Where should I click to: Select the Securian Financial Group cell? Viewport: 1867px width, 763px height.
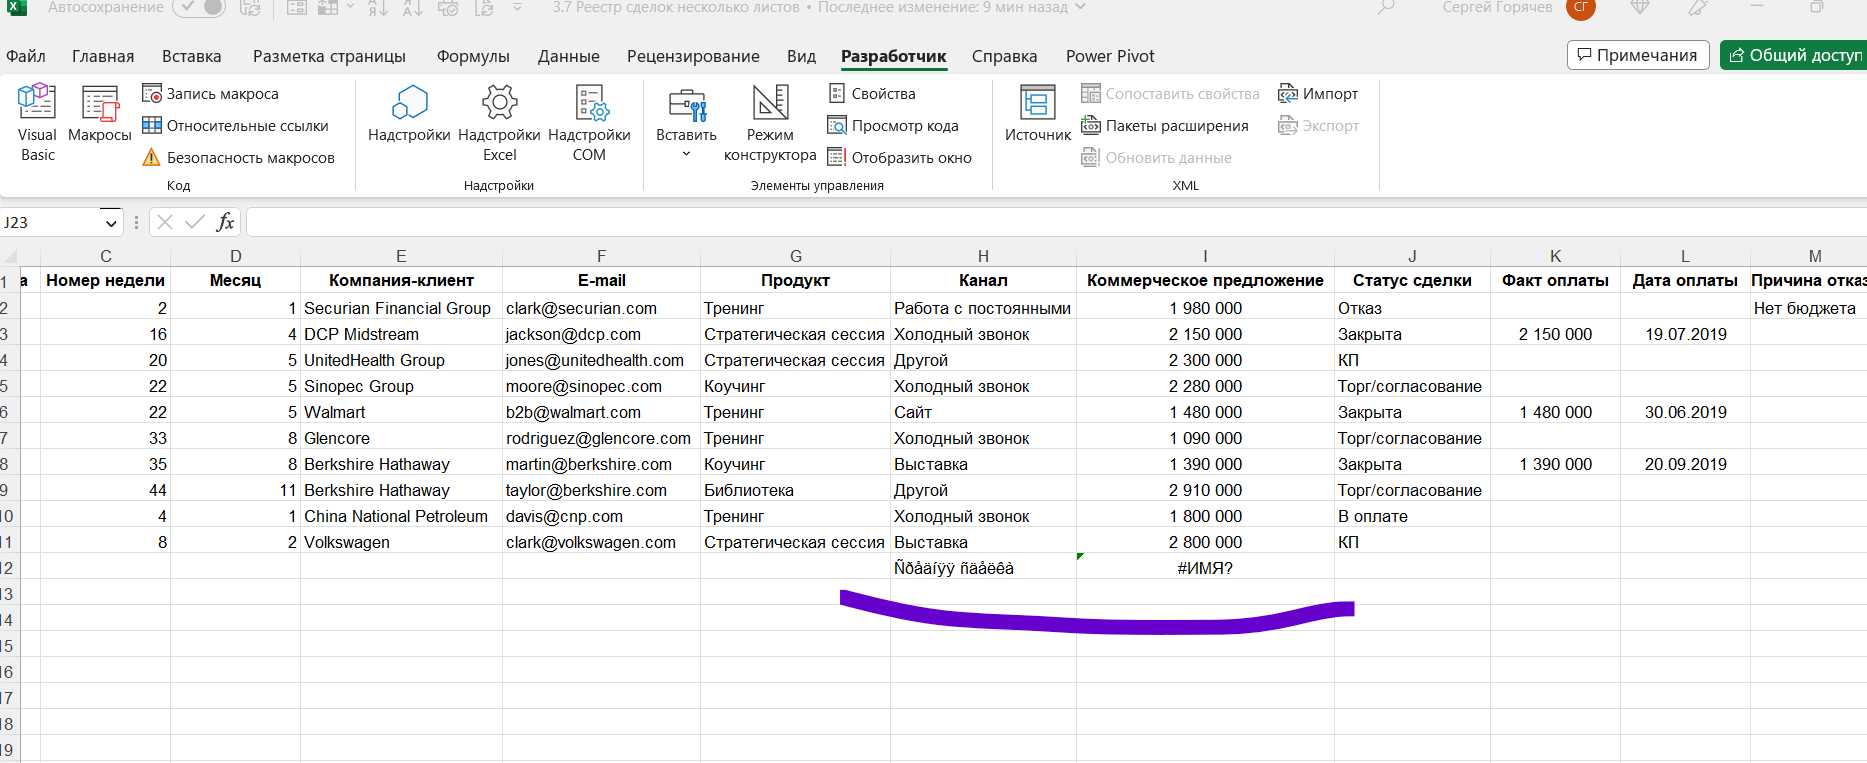pyautogui.click(x=401, y=308)
